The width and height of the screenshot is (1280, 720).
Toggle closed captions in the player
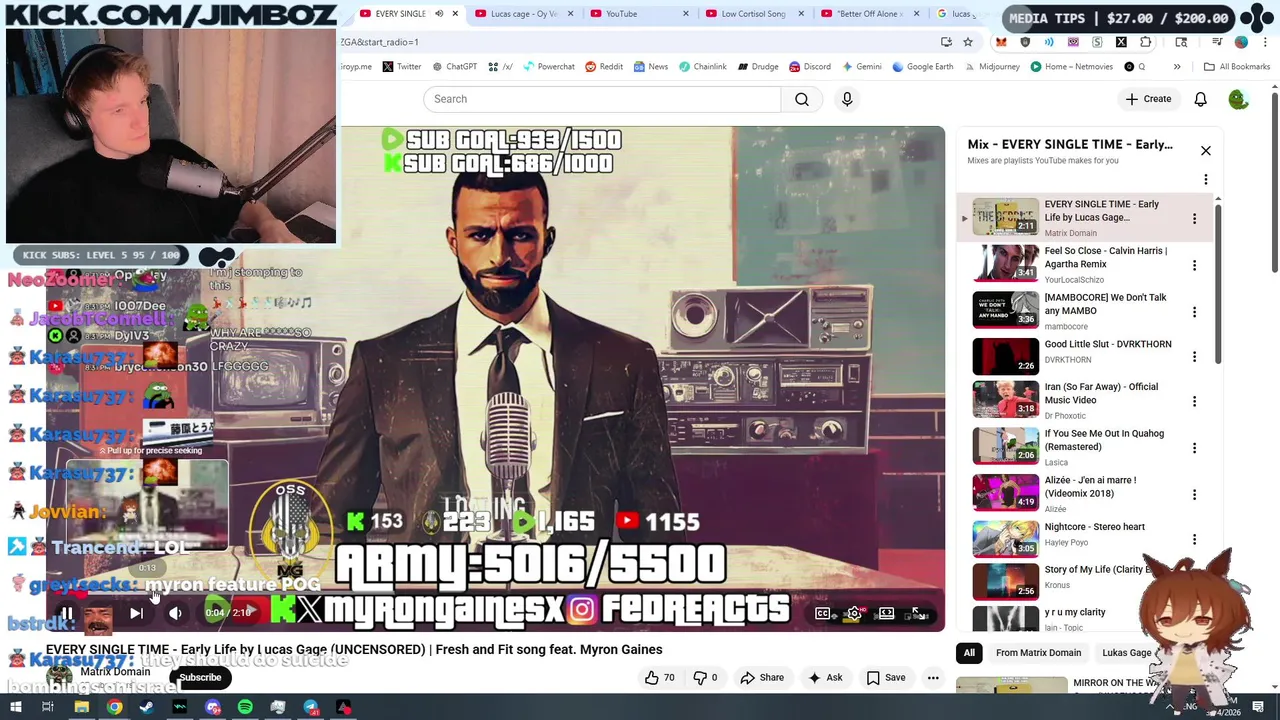click(x=822, y=613)
